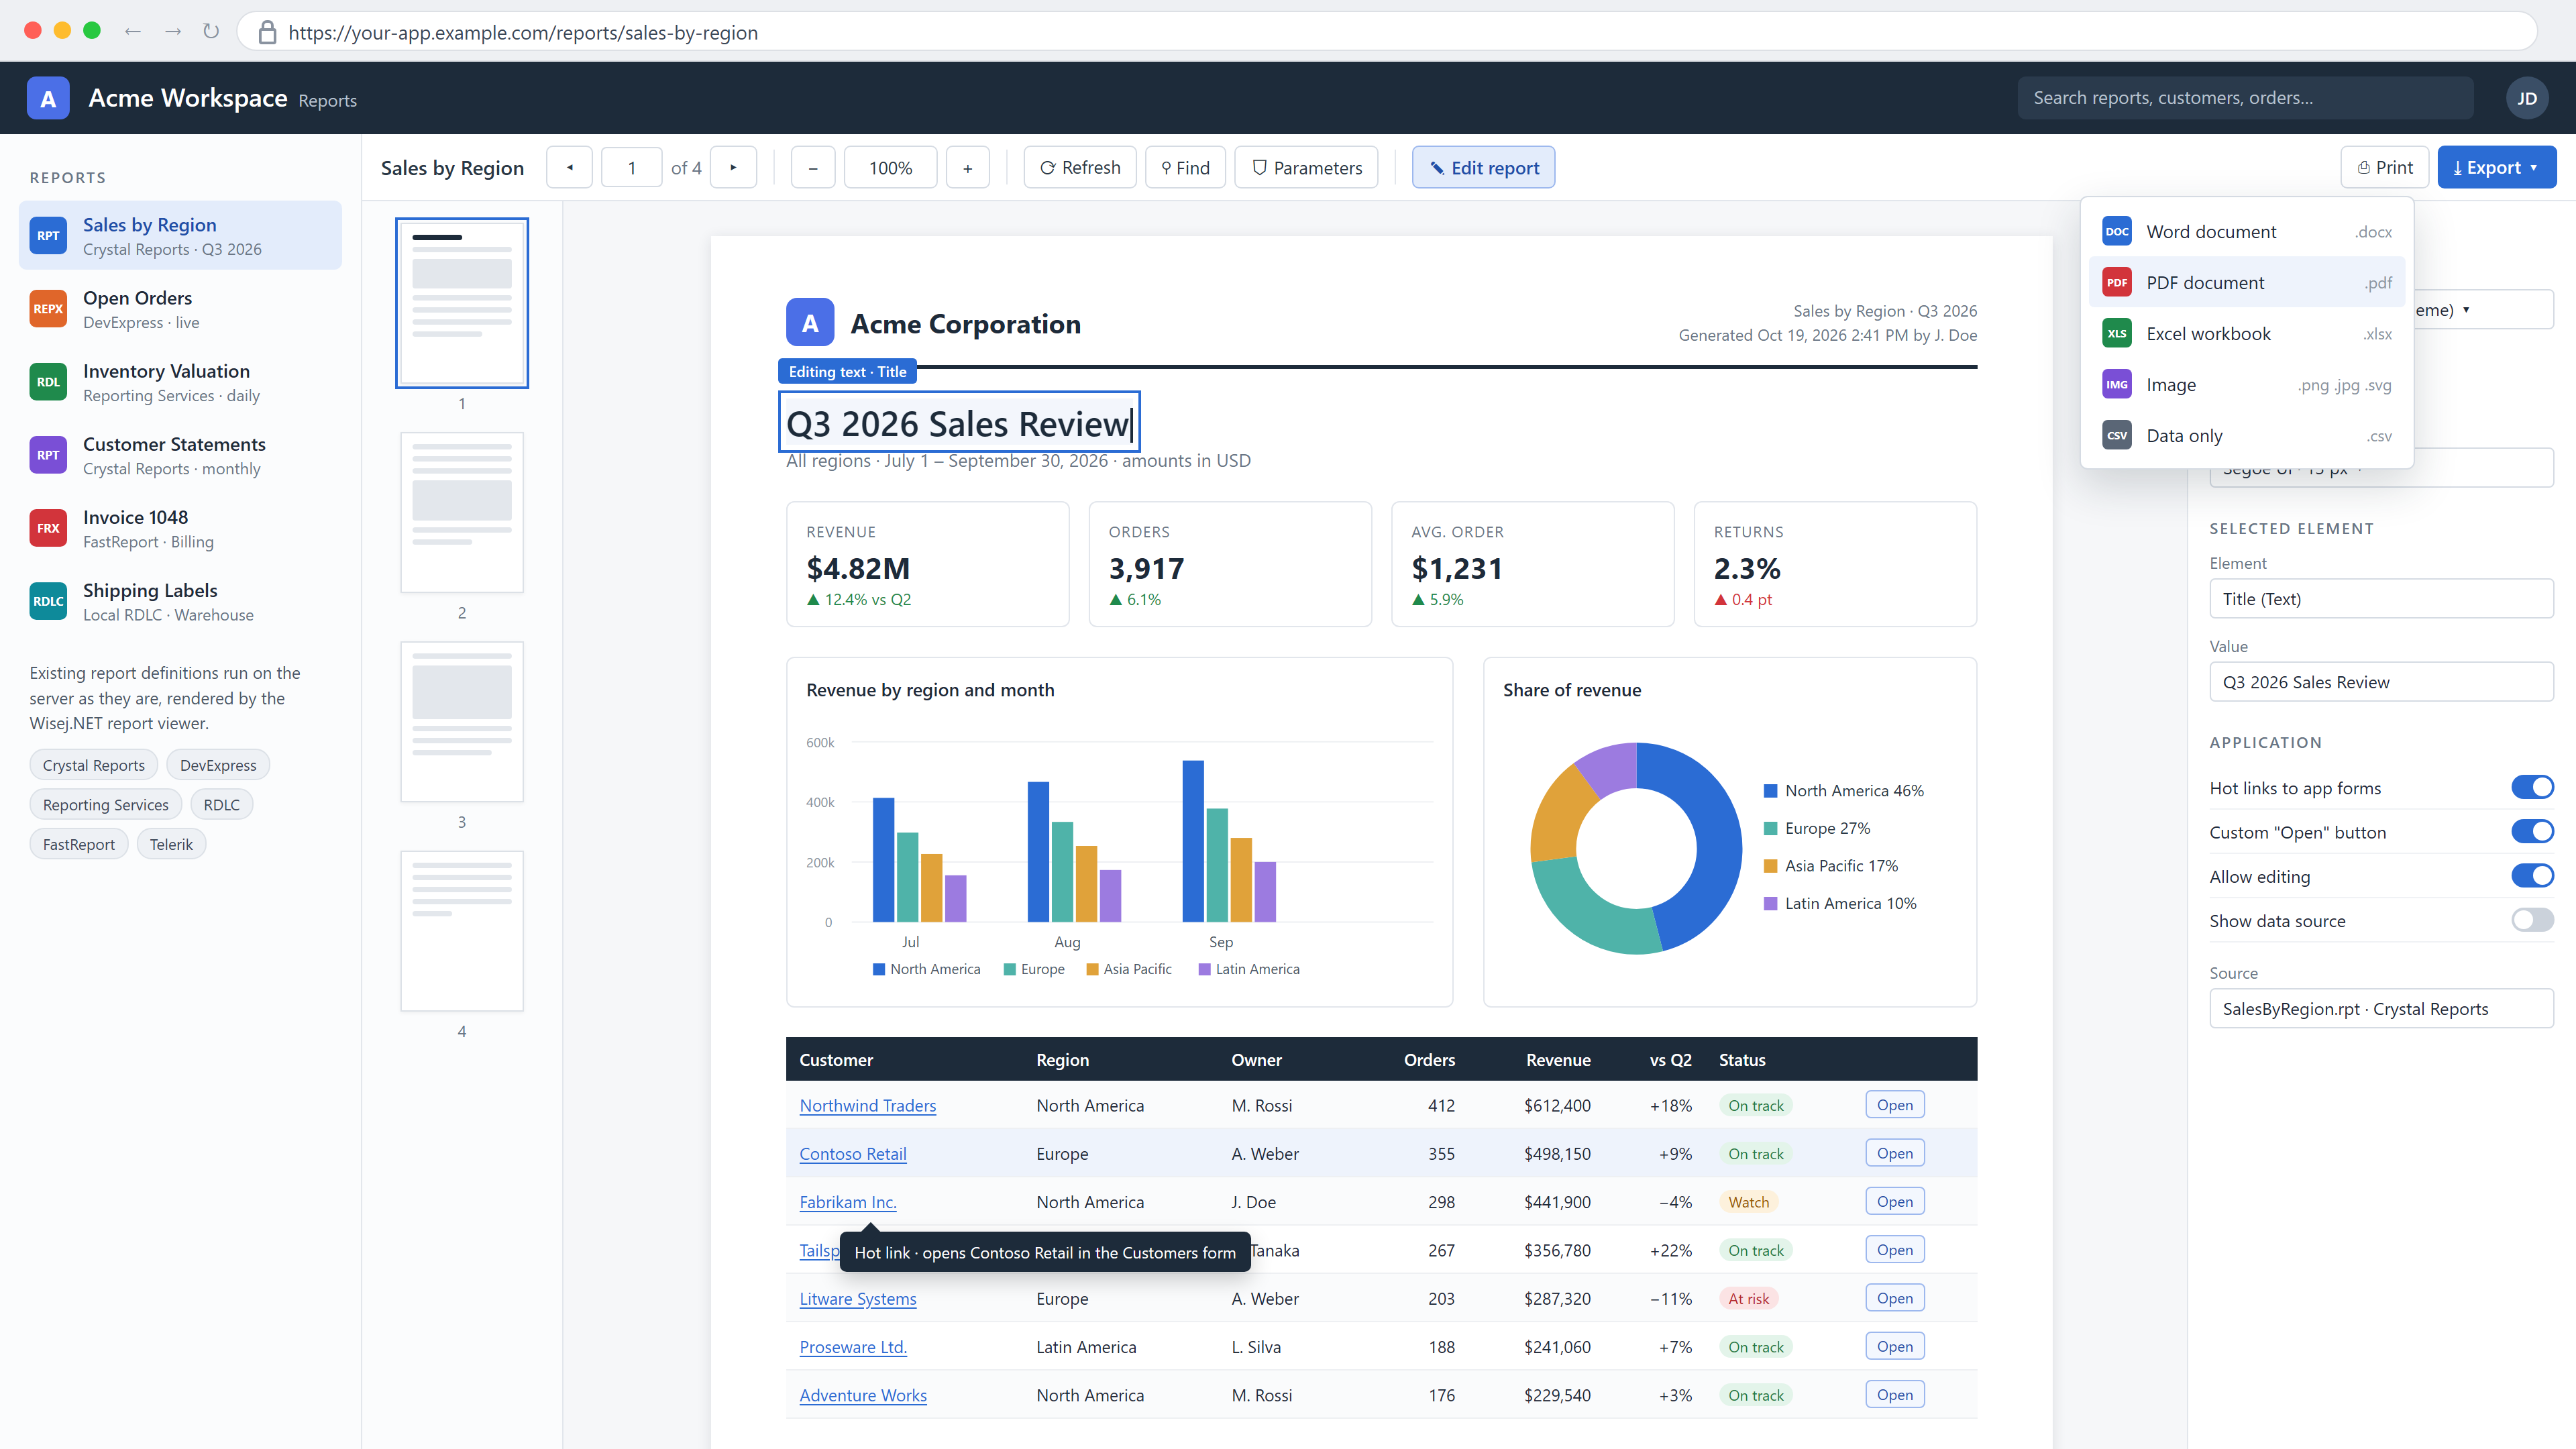
Task: Open Customer Statements report in sidebar
Action: click(x=180, y=455)
